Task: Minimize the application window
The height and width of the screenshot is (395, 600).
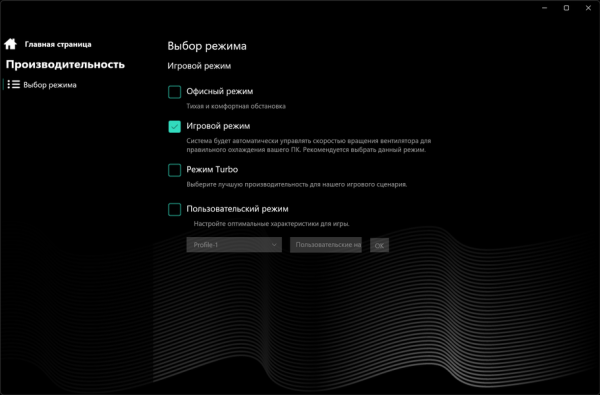Action: coord(545,8)
